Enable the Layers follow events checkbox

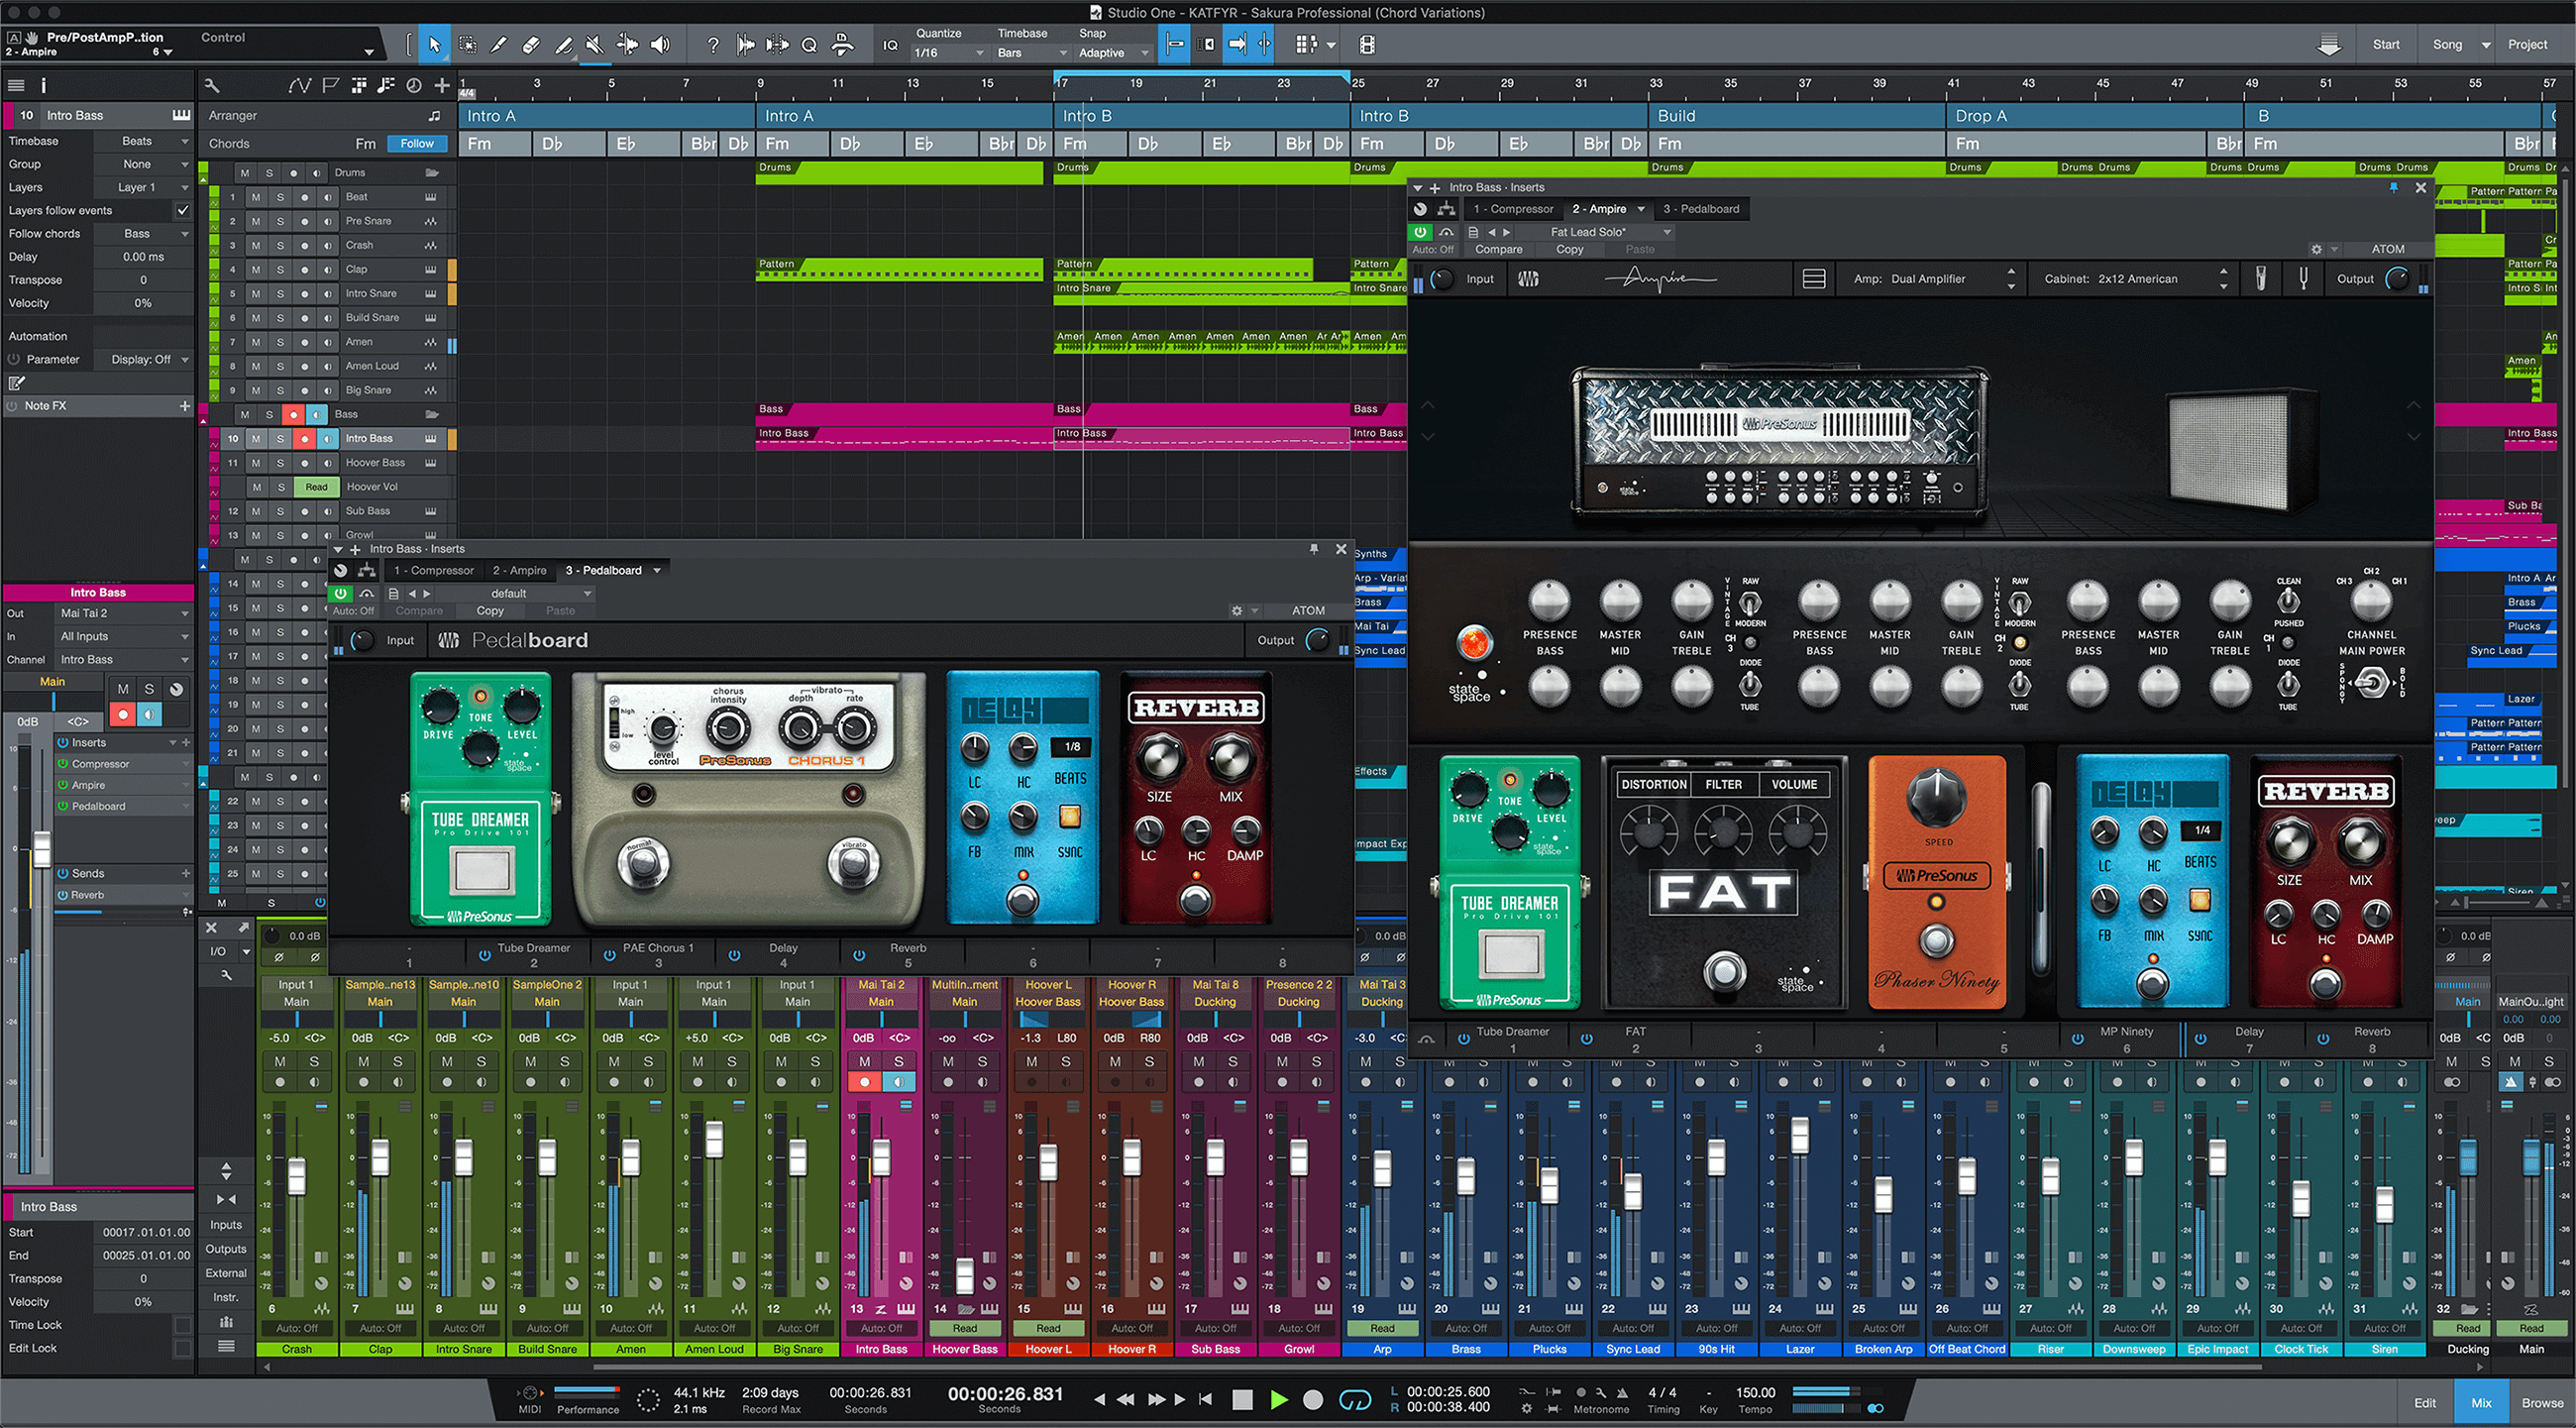(x=184, y=210)
